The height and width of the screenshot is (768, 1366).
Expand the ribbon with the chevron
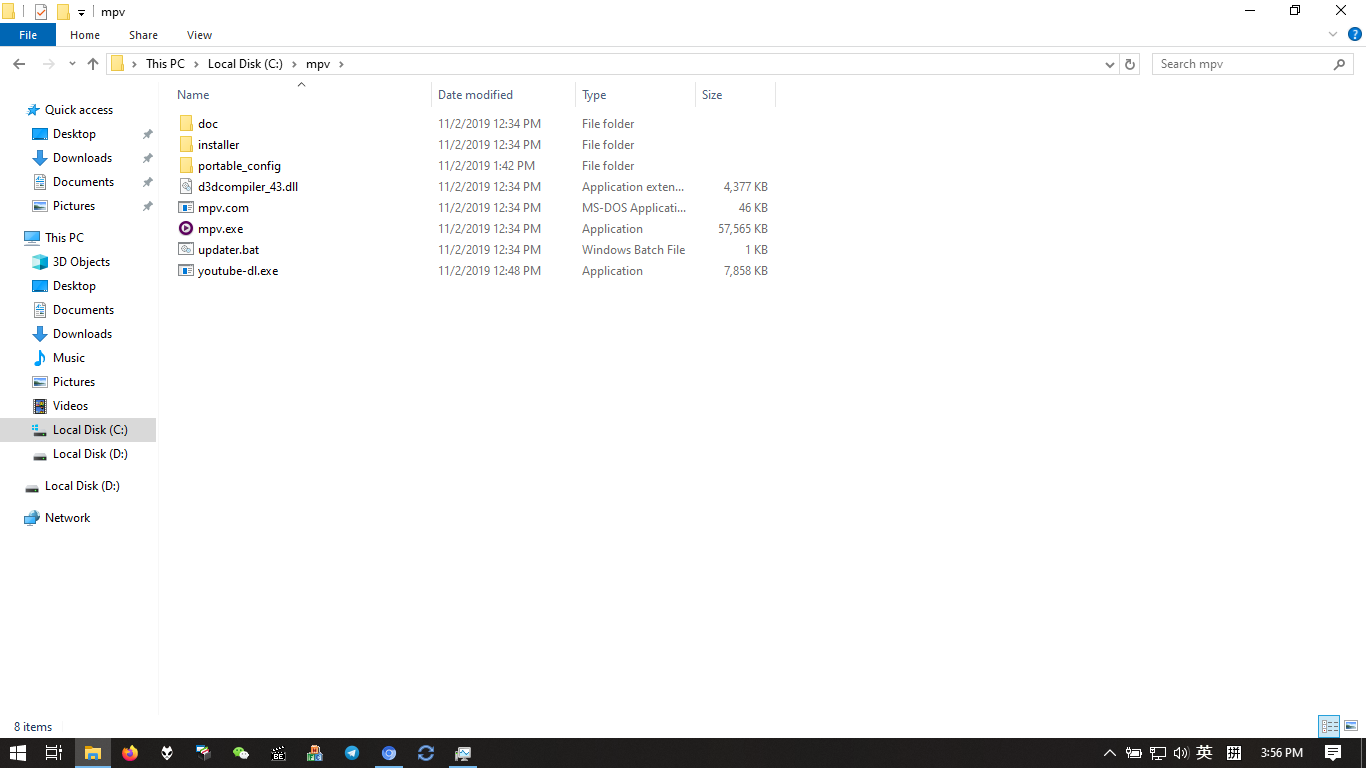coord(1332,34)
